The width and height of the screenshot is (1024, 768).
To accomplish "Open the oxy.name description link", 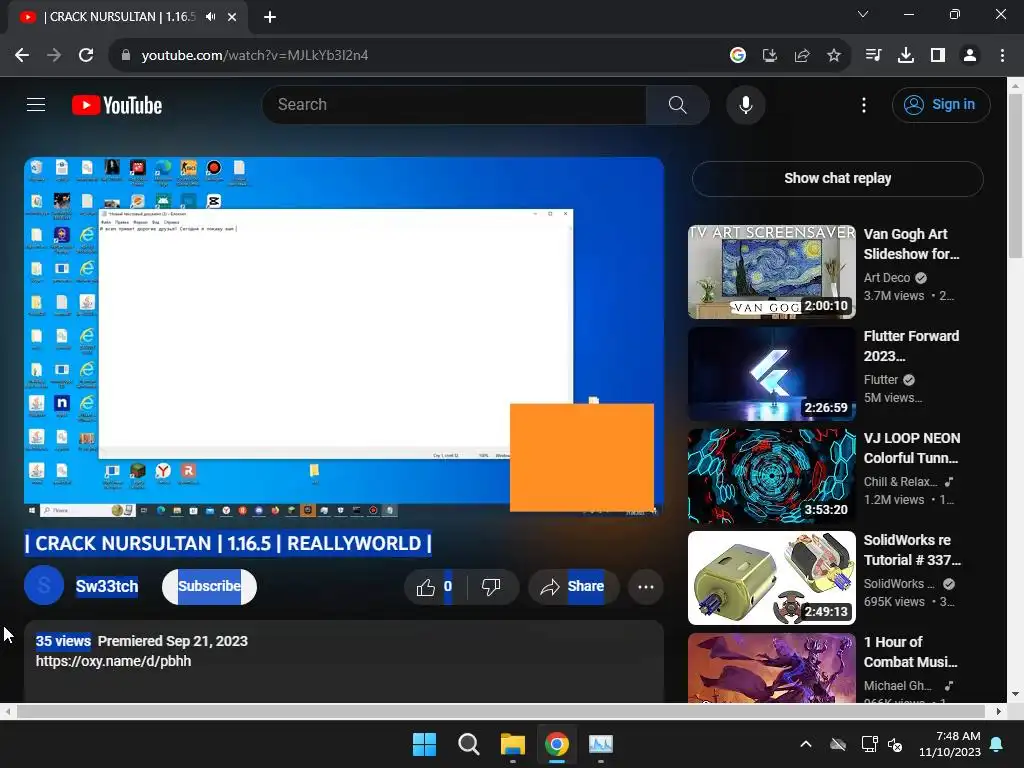I will [x=113, y=661].
